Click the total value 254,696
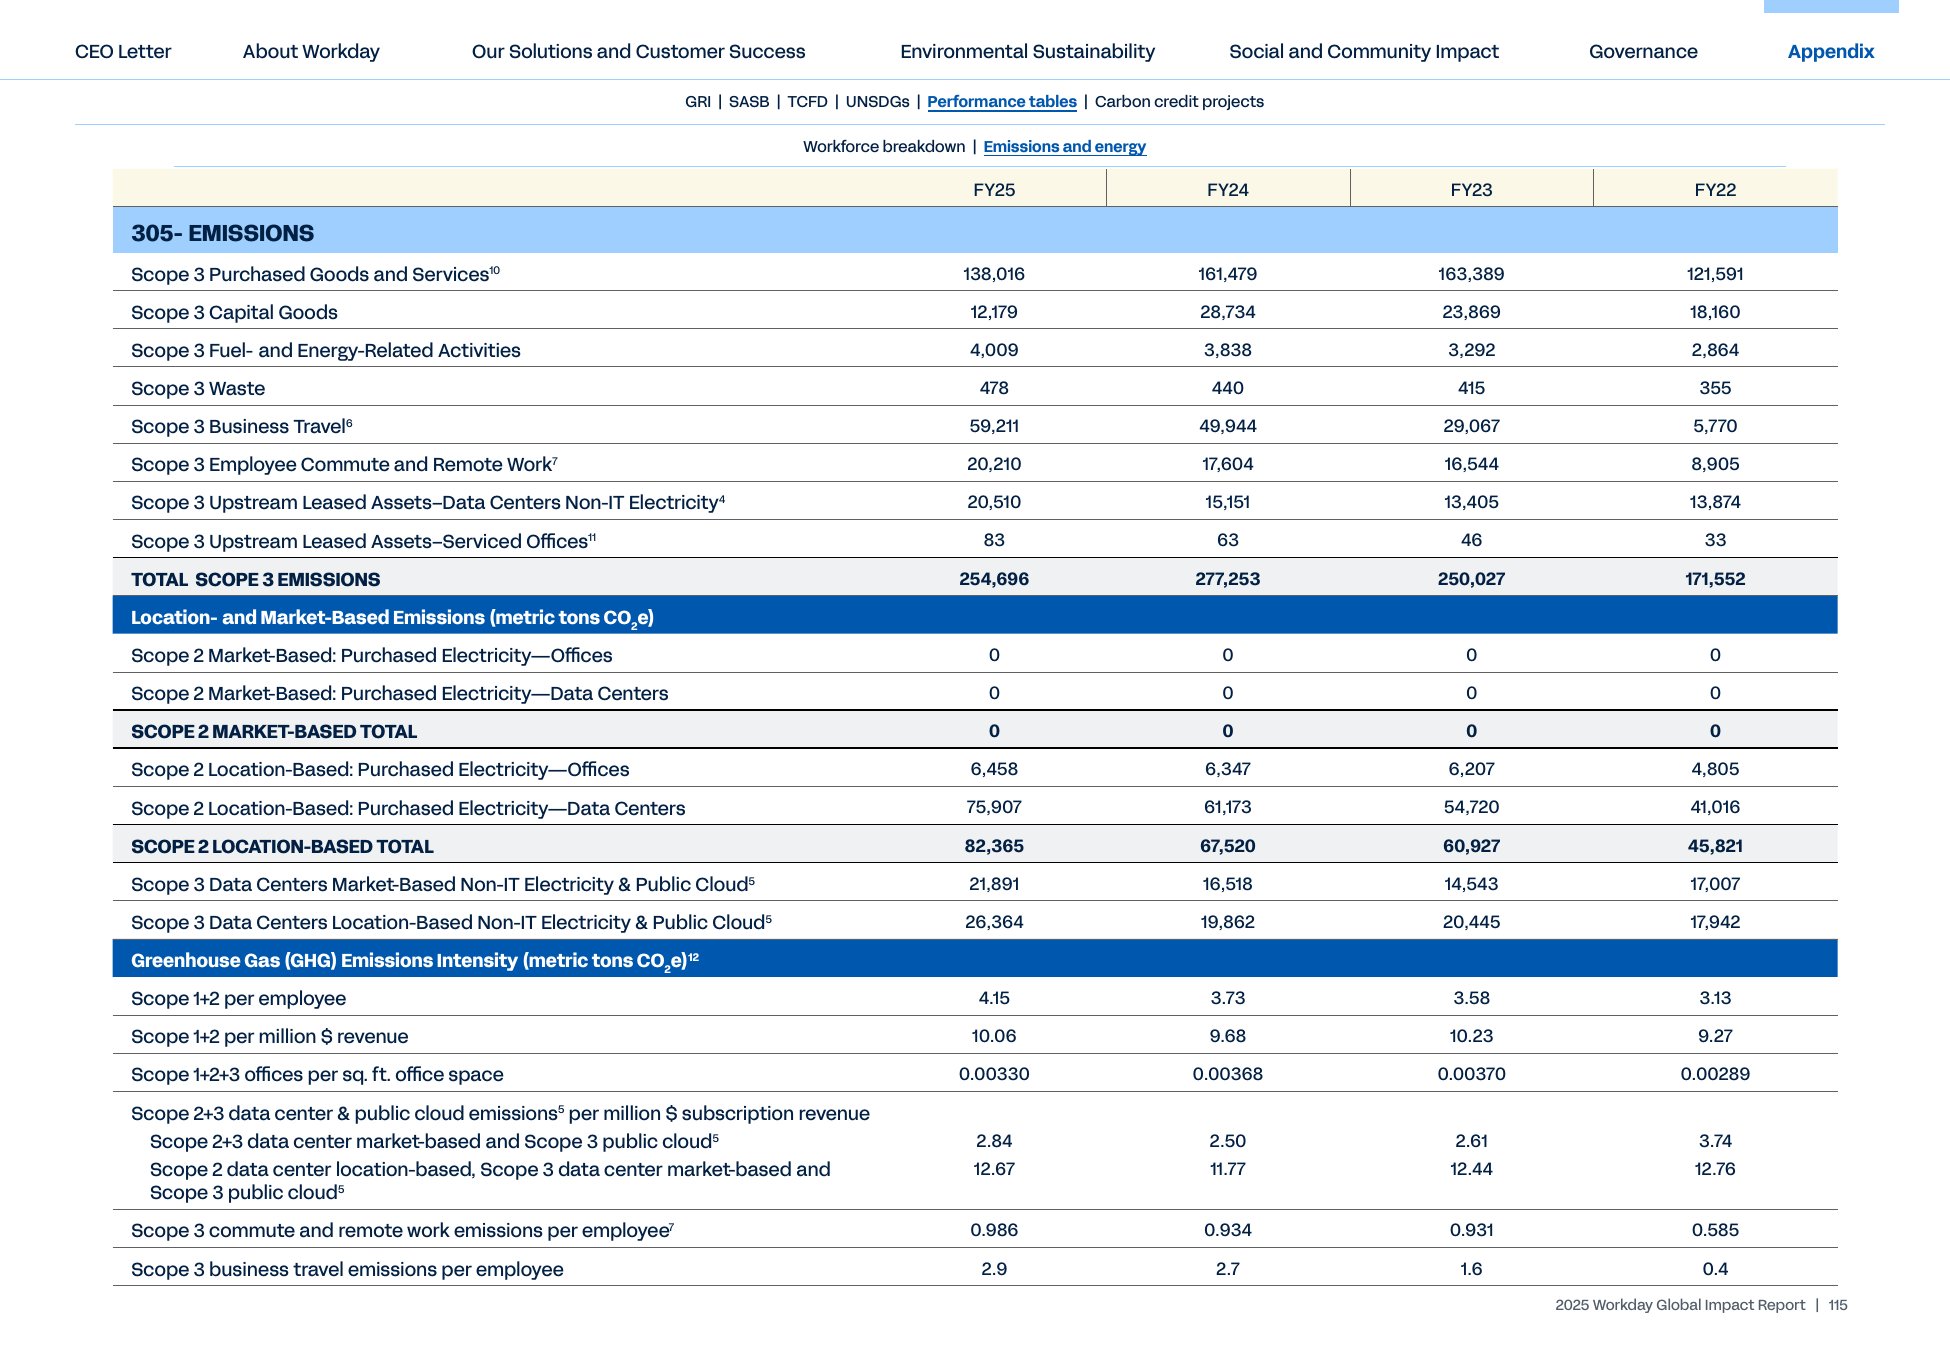The image size is (1950, 1350). (994, 579)
